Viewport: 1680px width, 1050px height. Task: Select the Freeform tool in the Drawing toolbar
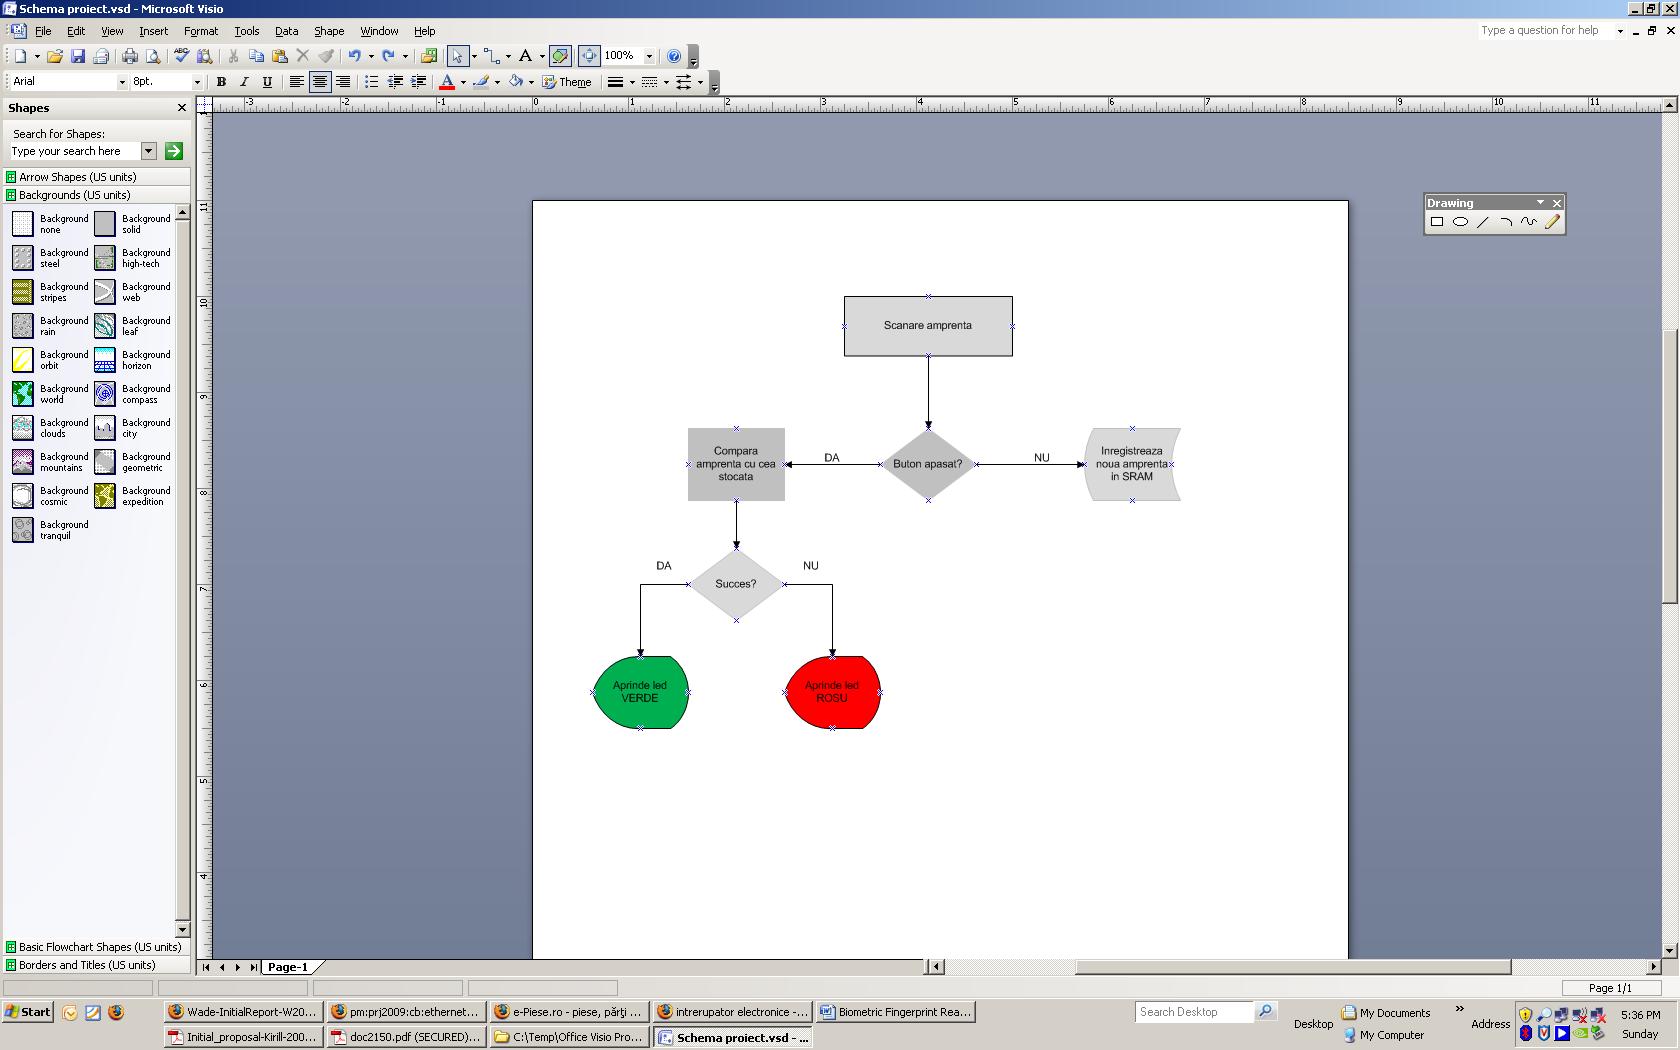(1528, 221)
